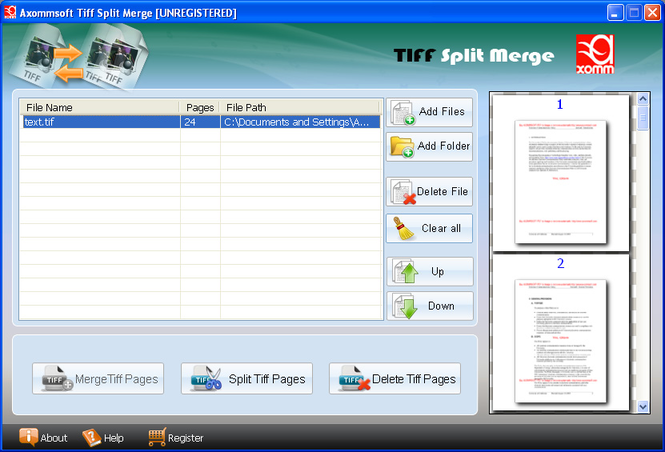Open Split Tiff Pages
Screen dimensions: 665x452
247,379
